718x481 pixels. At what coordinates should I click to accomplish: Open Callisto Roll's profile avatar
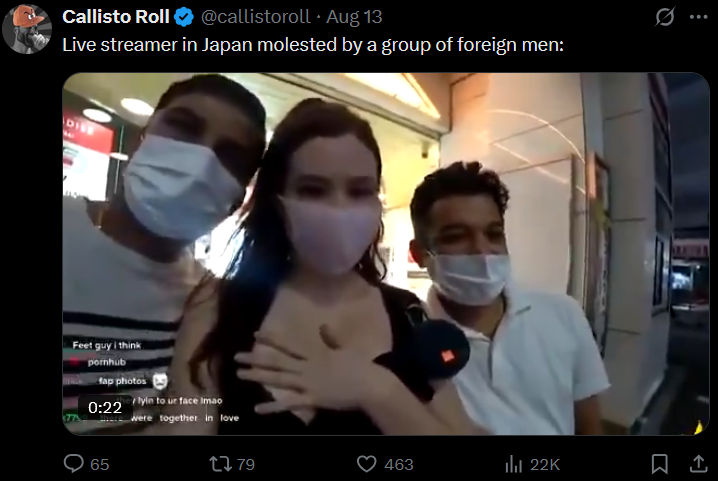pos(27,29)
